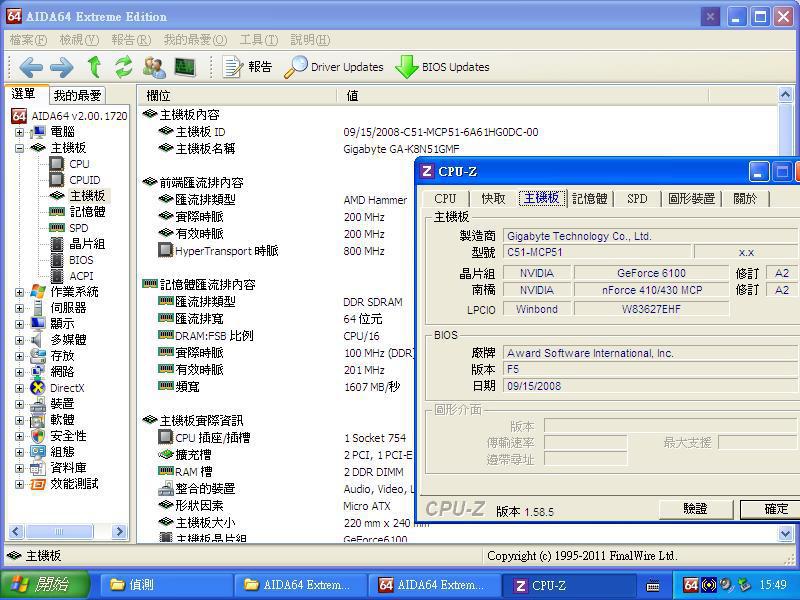Open BIOS Updates from the toolbar

(x=442, y=67)
